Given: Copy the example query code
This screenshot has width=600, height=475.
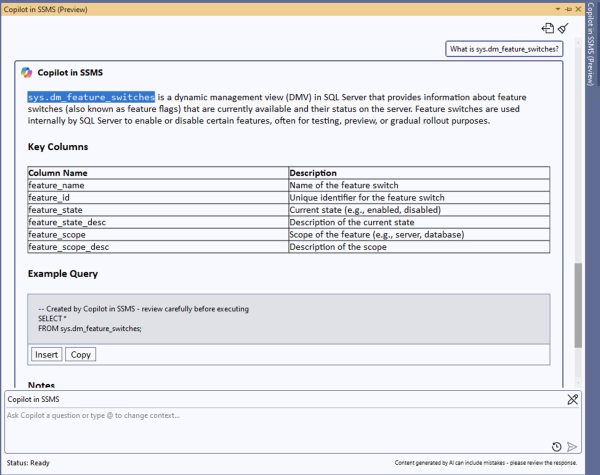Looking at the screenshot, I should (x=81, y=354).
